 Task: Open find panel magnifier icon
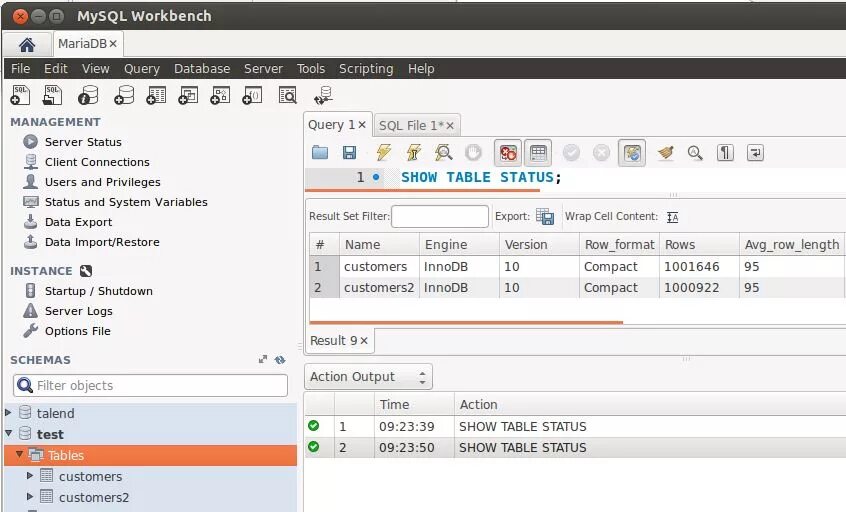[695, 153]
